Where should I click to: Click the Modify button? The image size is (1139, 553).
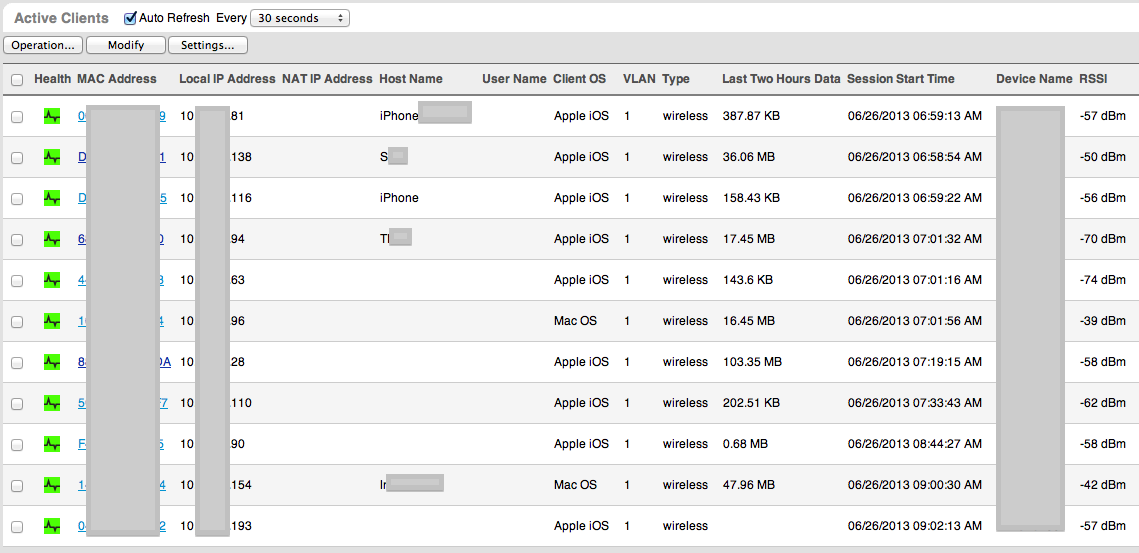pyautogui.click(x=126, y=45)
